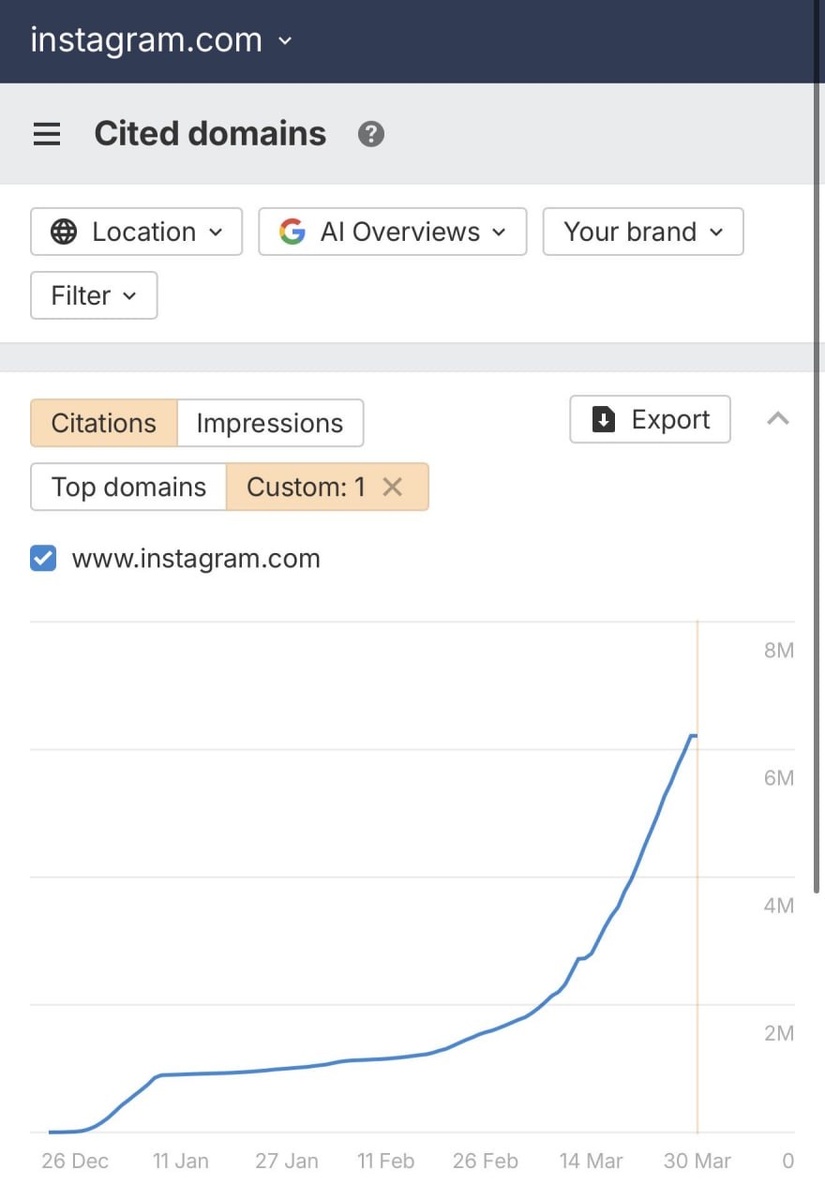Uncheck the www.instagram.com checkbox
The width and height of the screenshot is (825, 1200).
44,558
